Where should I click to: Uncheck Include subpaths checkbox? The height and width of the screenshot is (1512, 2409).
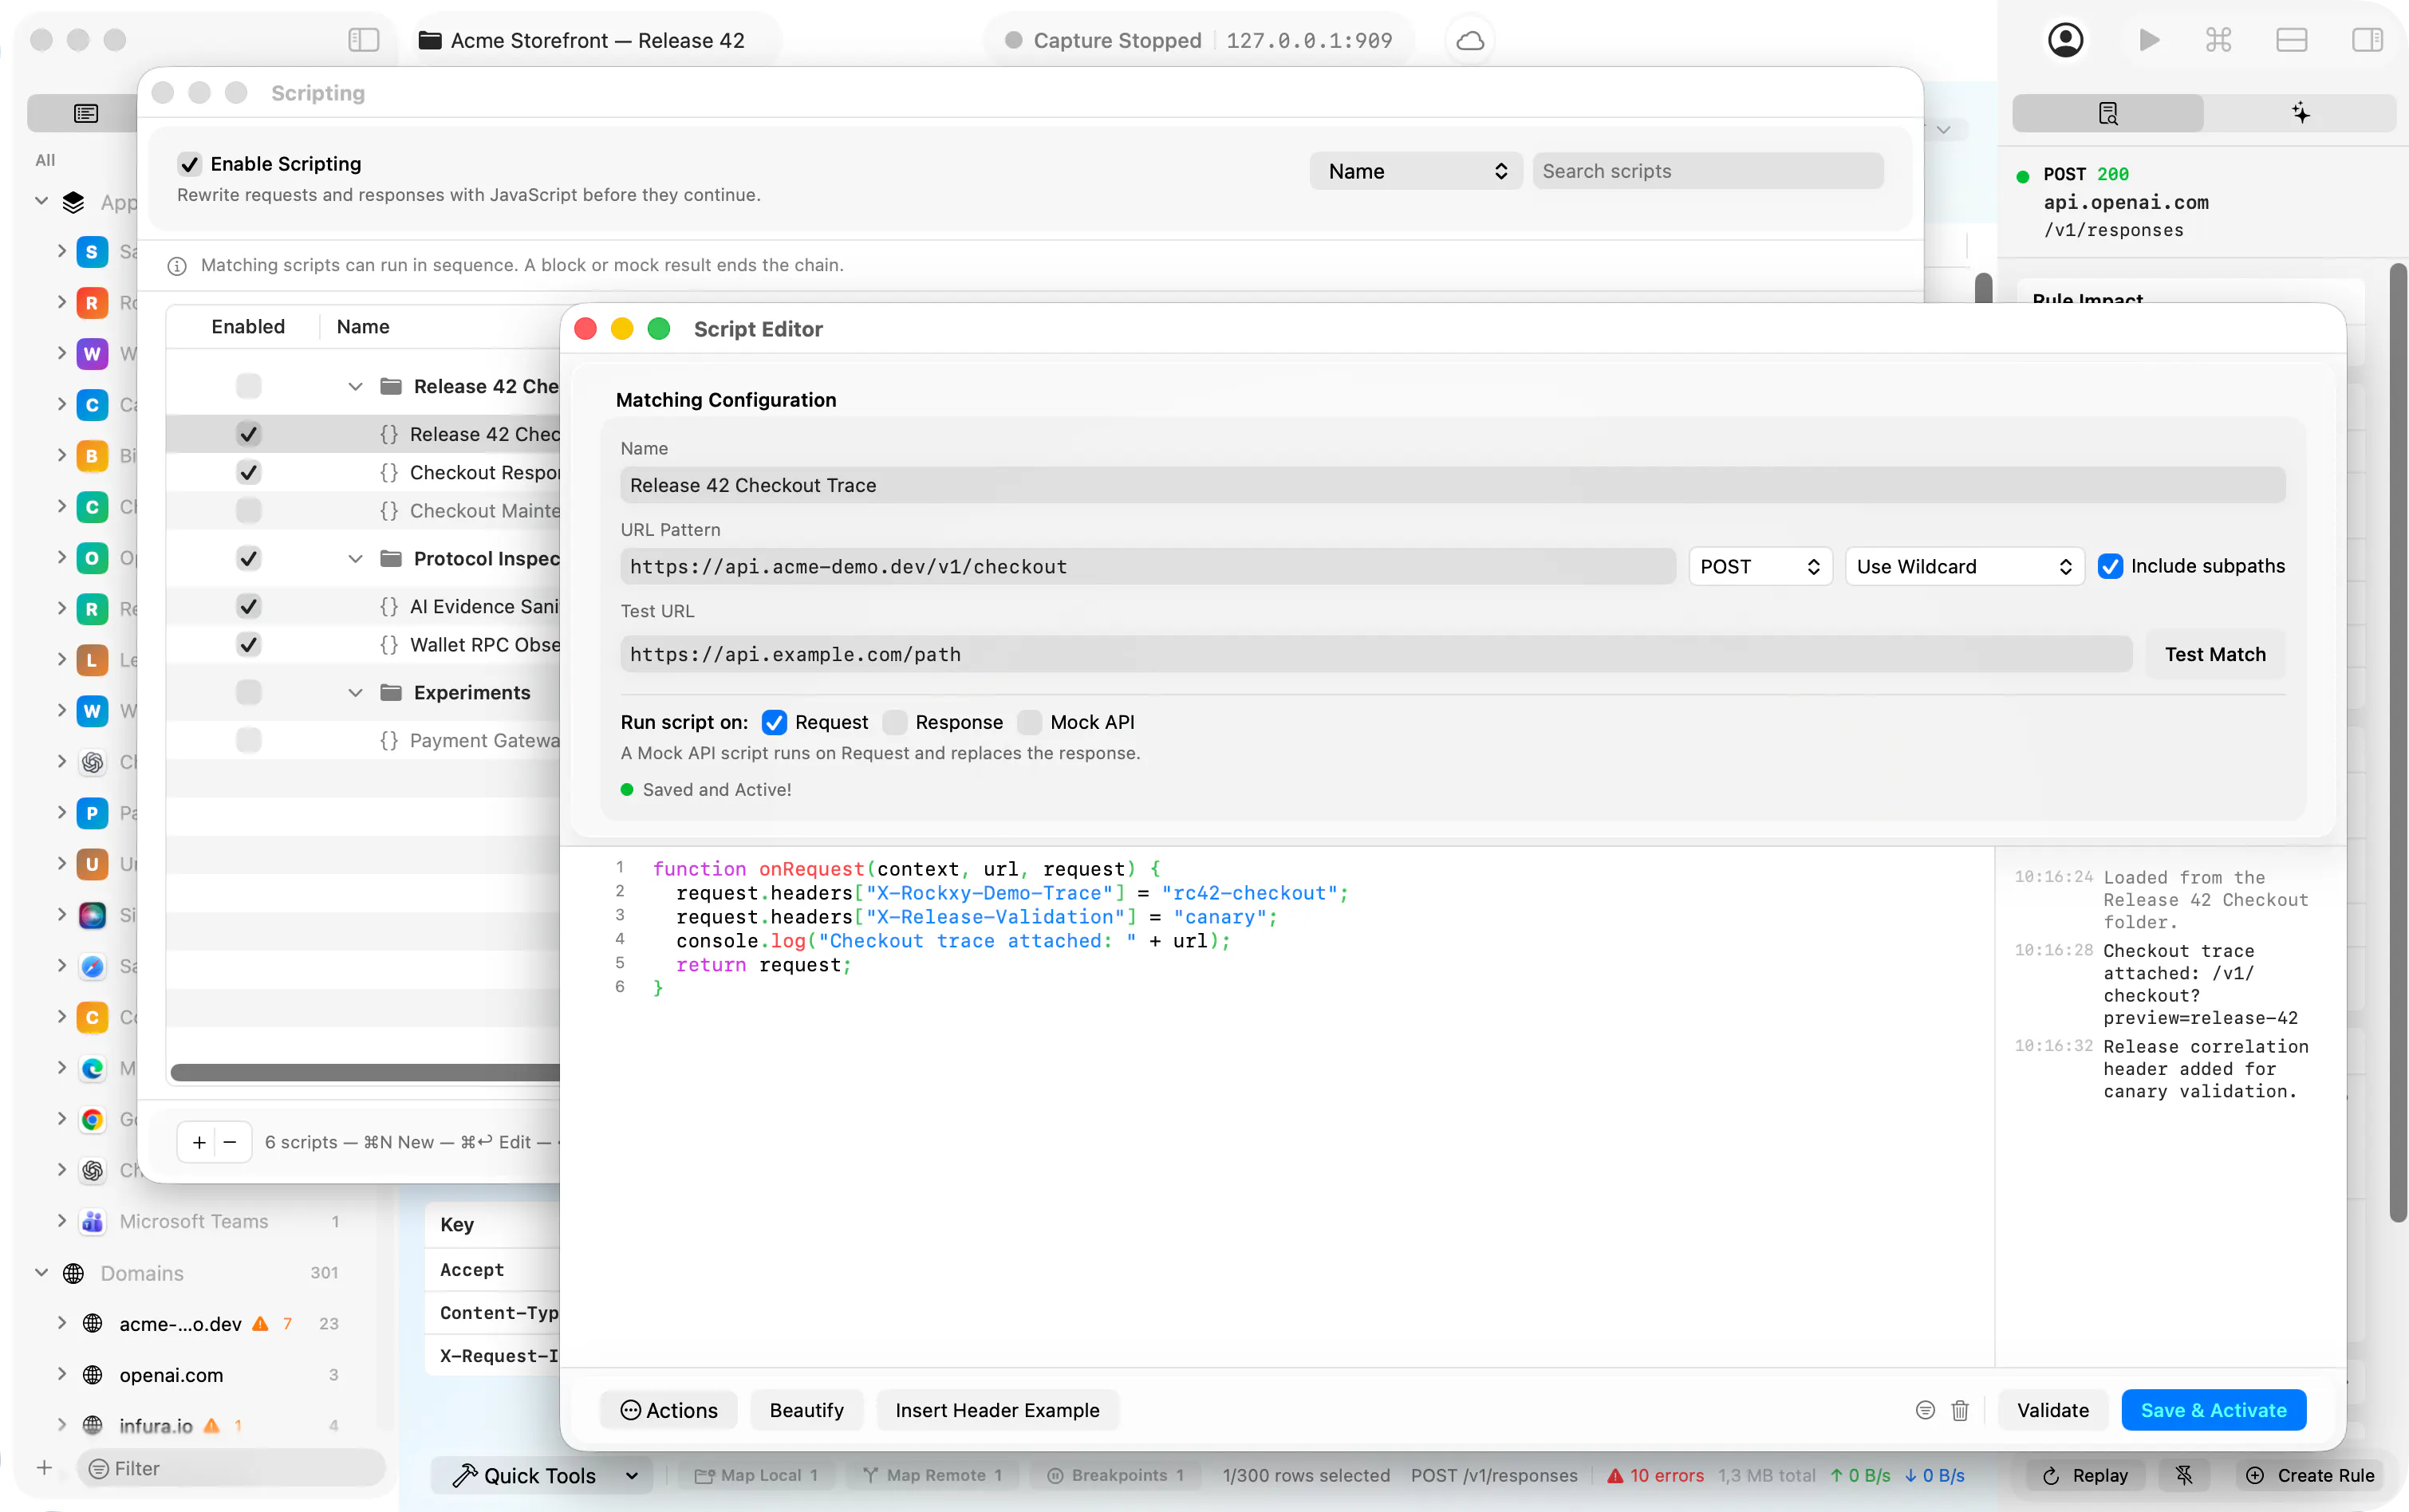pos(2110,566)
